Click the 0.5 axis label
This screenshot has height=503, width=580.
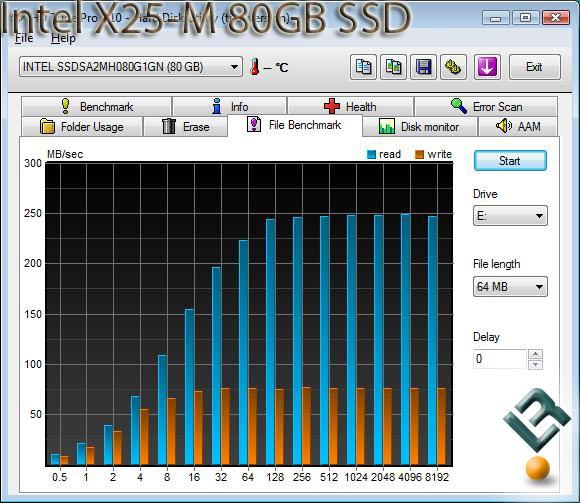click(60, 477)
